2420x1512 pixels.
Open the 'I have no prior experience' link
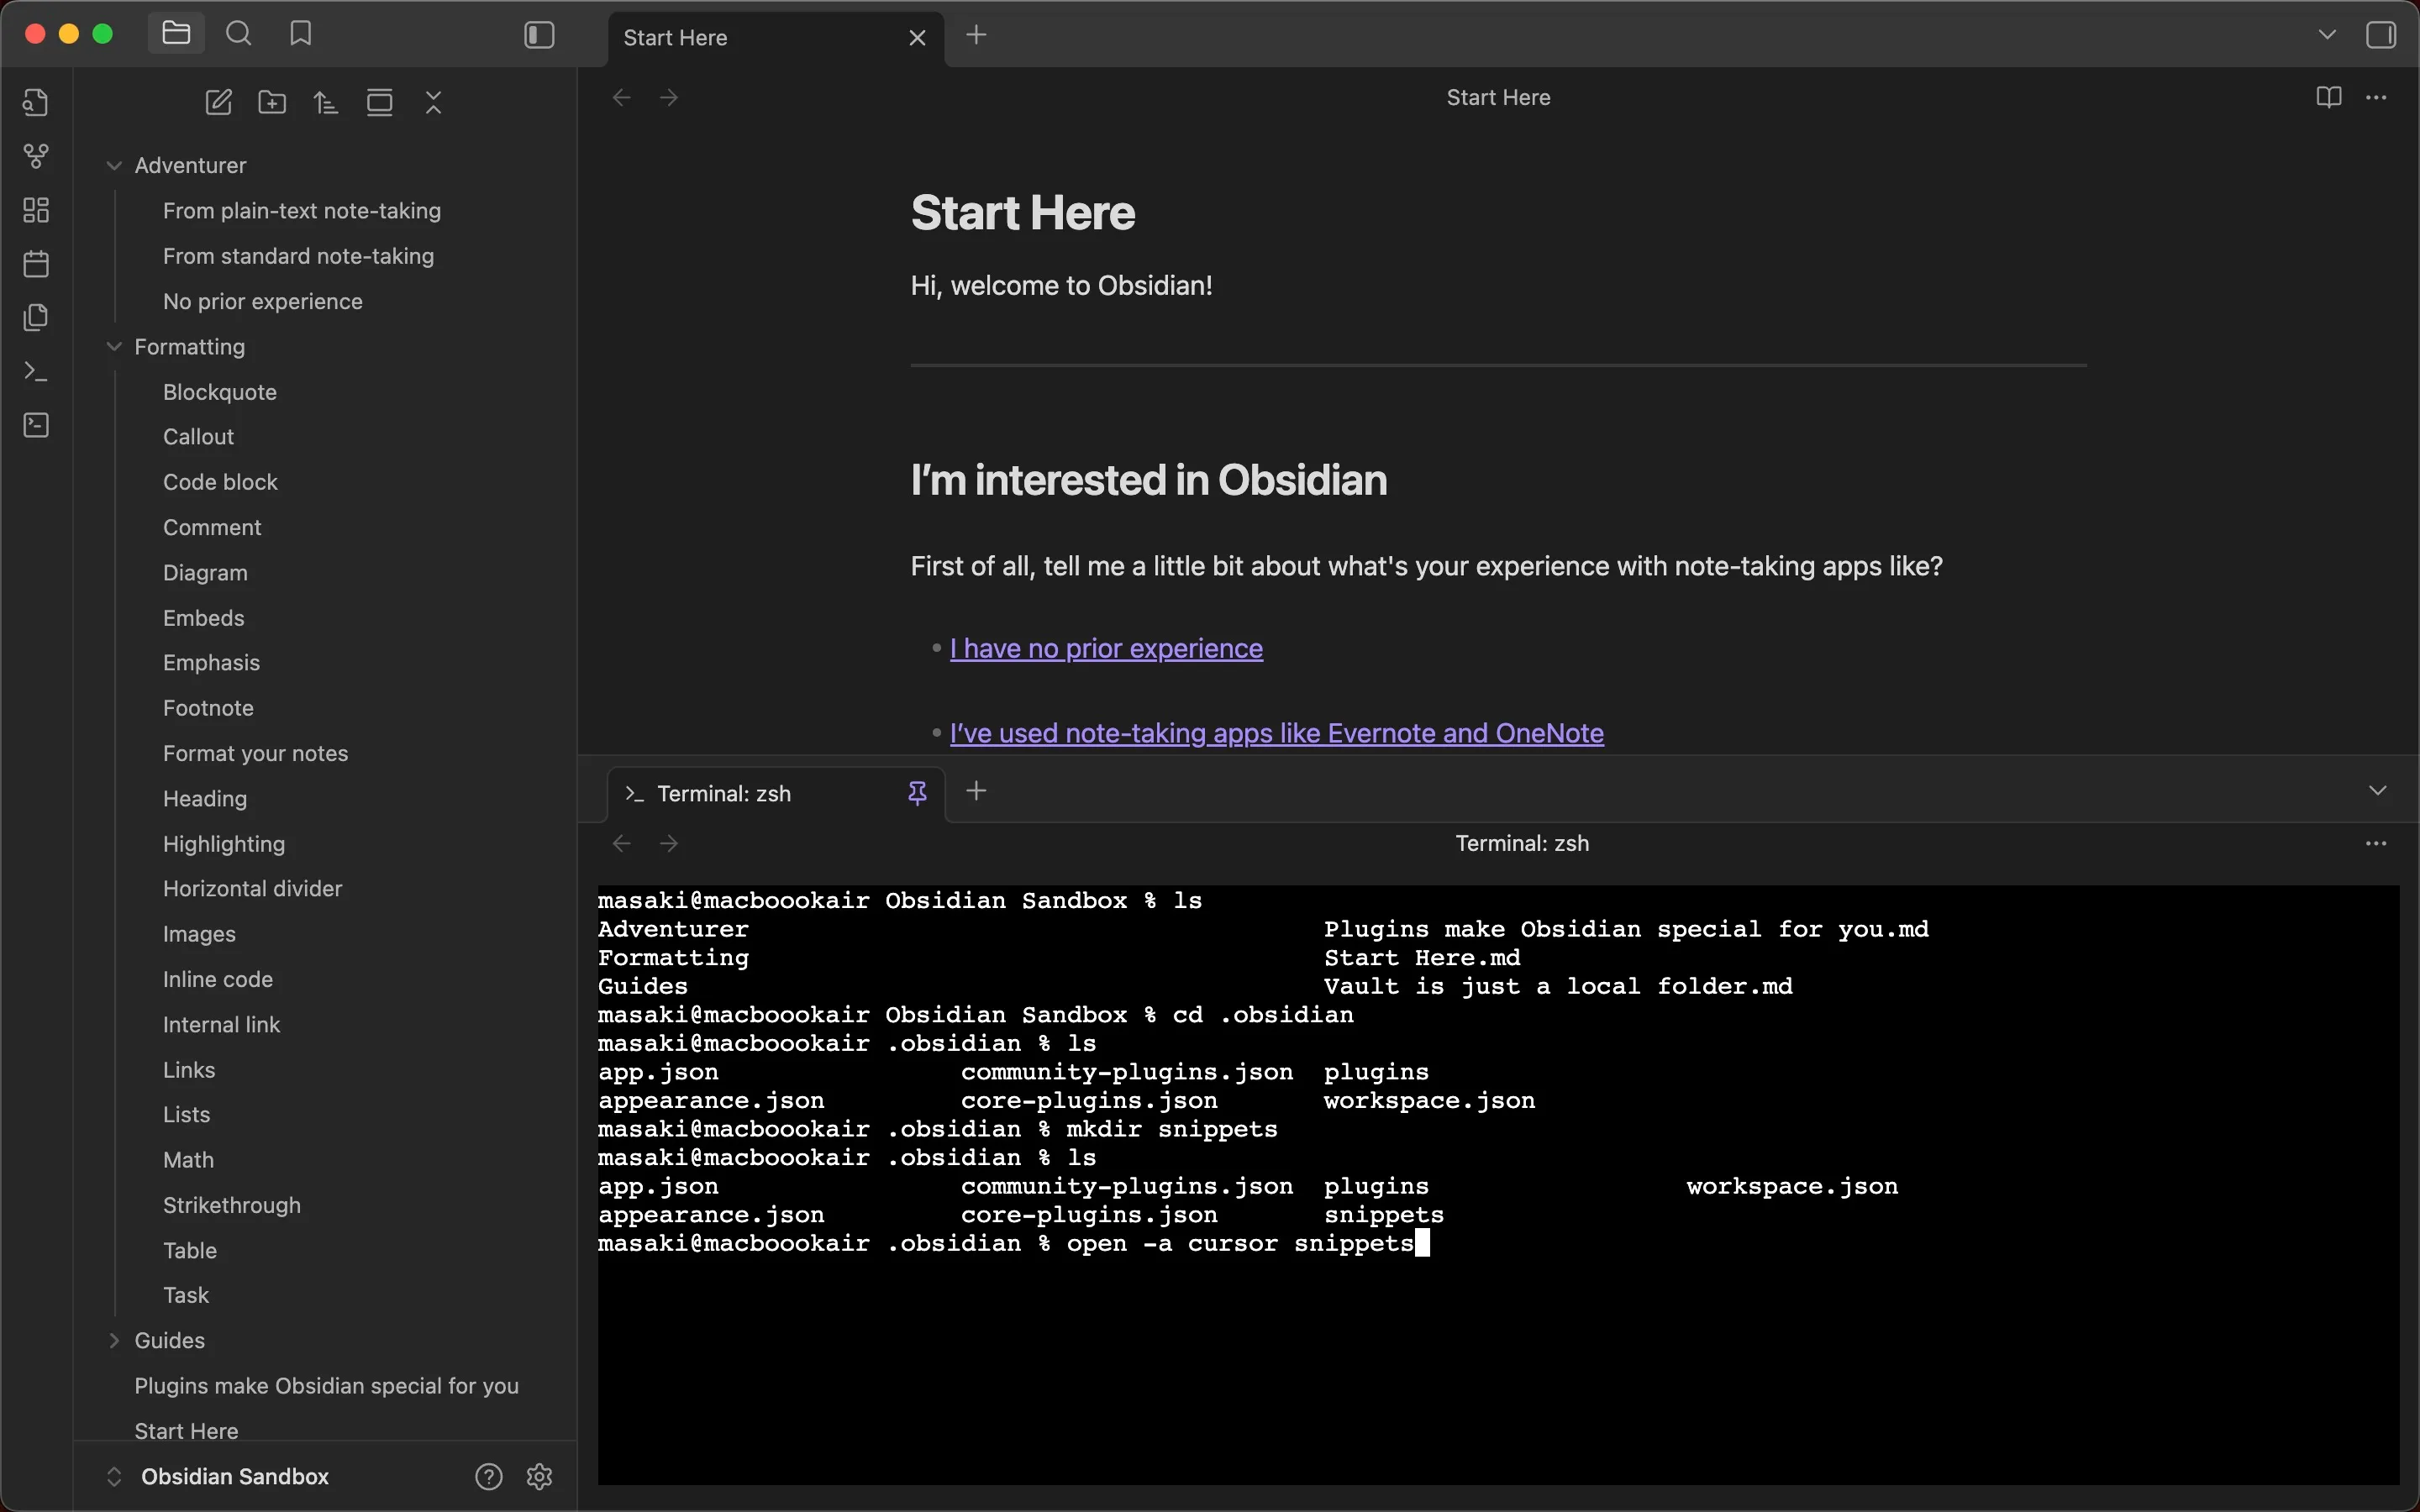click(x=1106, y=649)
